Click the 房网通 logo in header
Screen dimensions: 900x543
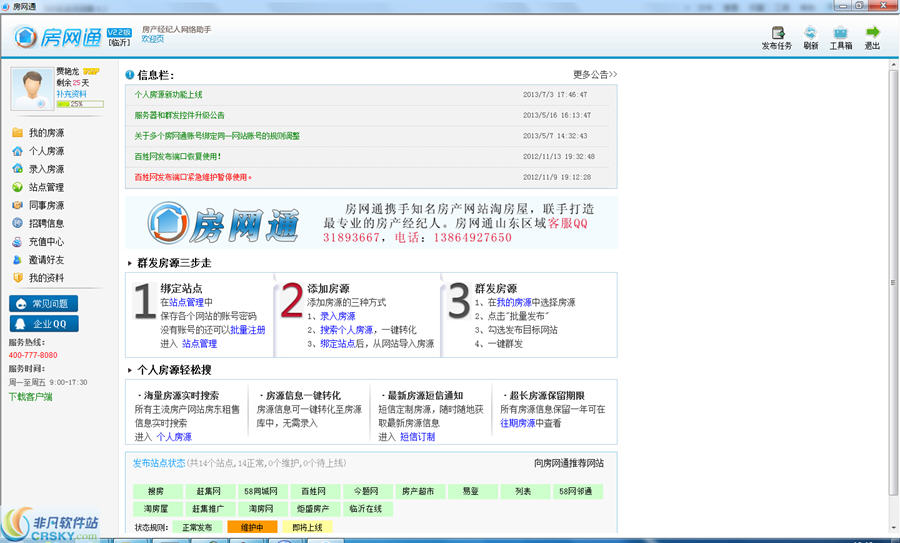click(57, 37)
